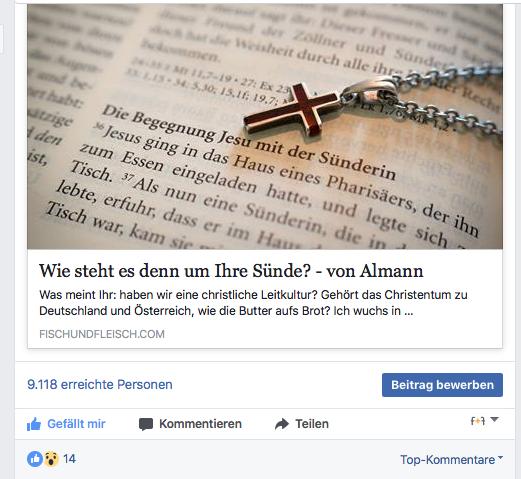This screenshot has height=479, width=521.
Task: Show who reacted via the 14 count
Action: [69, 459]
